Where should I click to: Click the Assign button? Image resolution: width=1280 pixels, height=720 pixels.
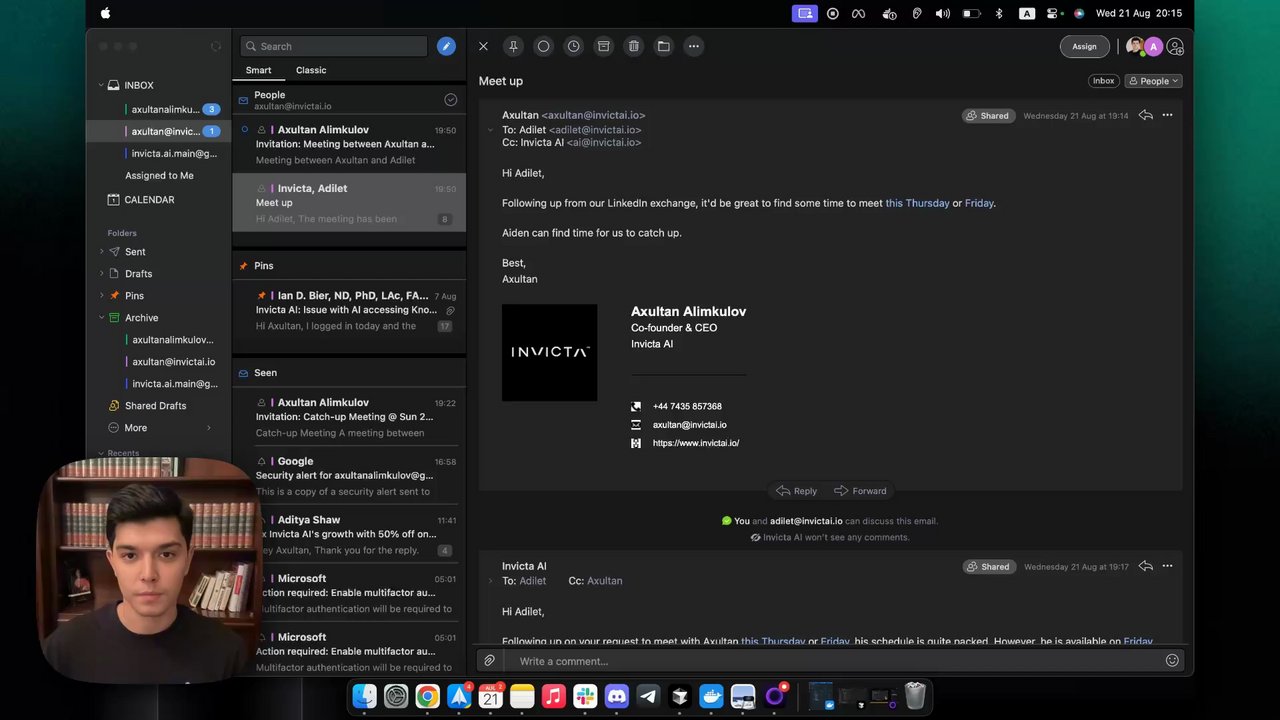1084,46
